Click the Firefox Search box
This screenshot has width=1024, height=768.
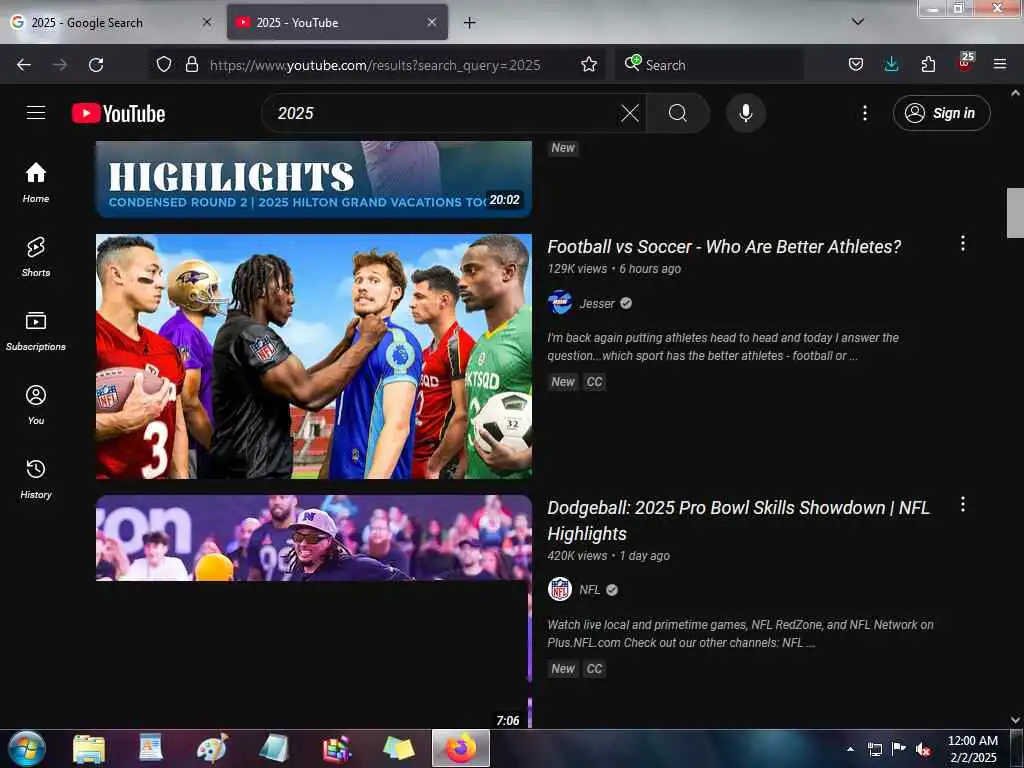coord(709,65)
